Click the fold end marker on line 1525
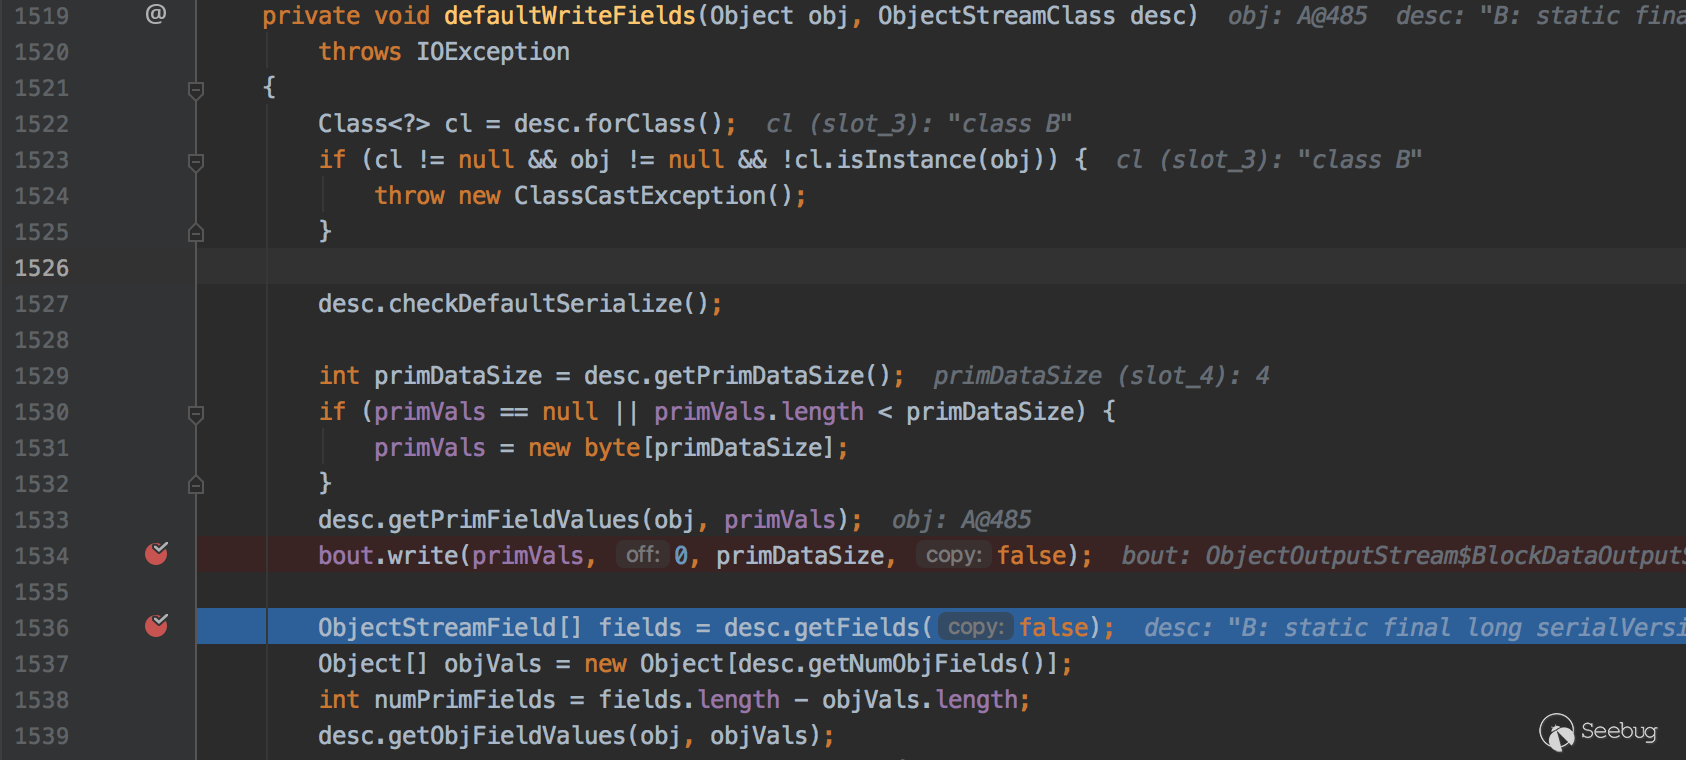The height and width of the screenshot is (760, 1686). click(196, 233)
